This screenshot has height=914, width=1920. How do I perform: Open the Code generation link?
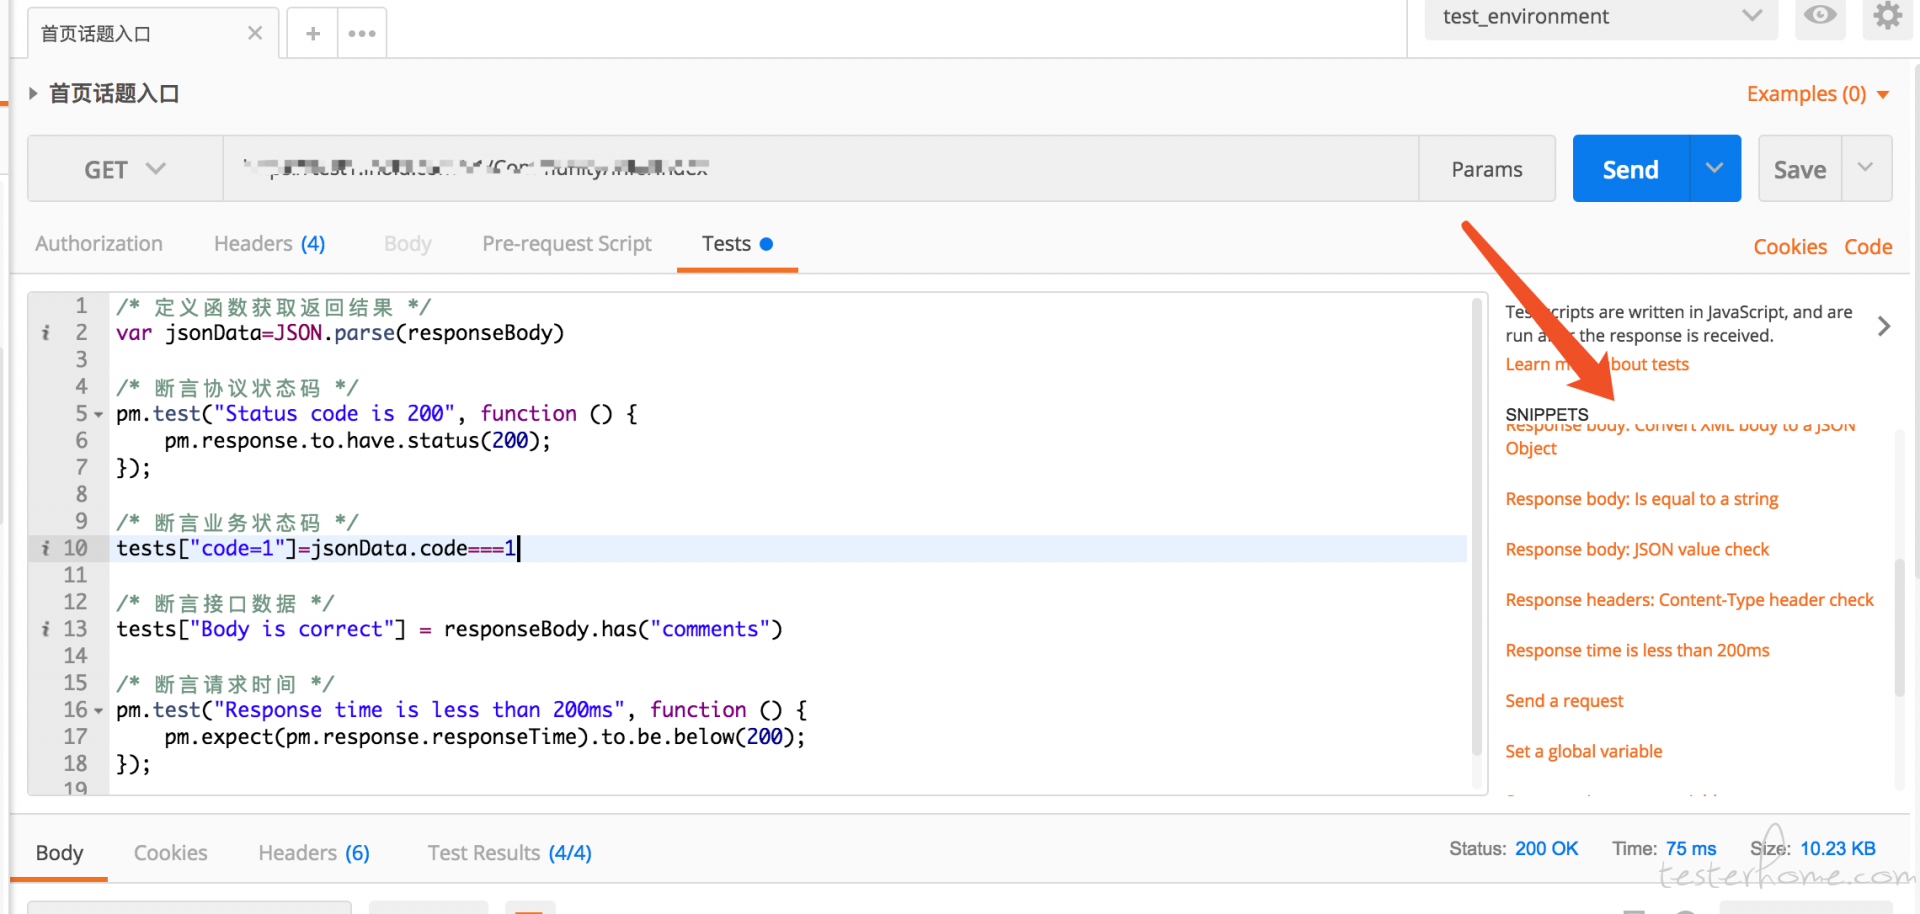coord(1868,247)
